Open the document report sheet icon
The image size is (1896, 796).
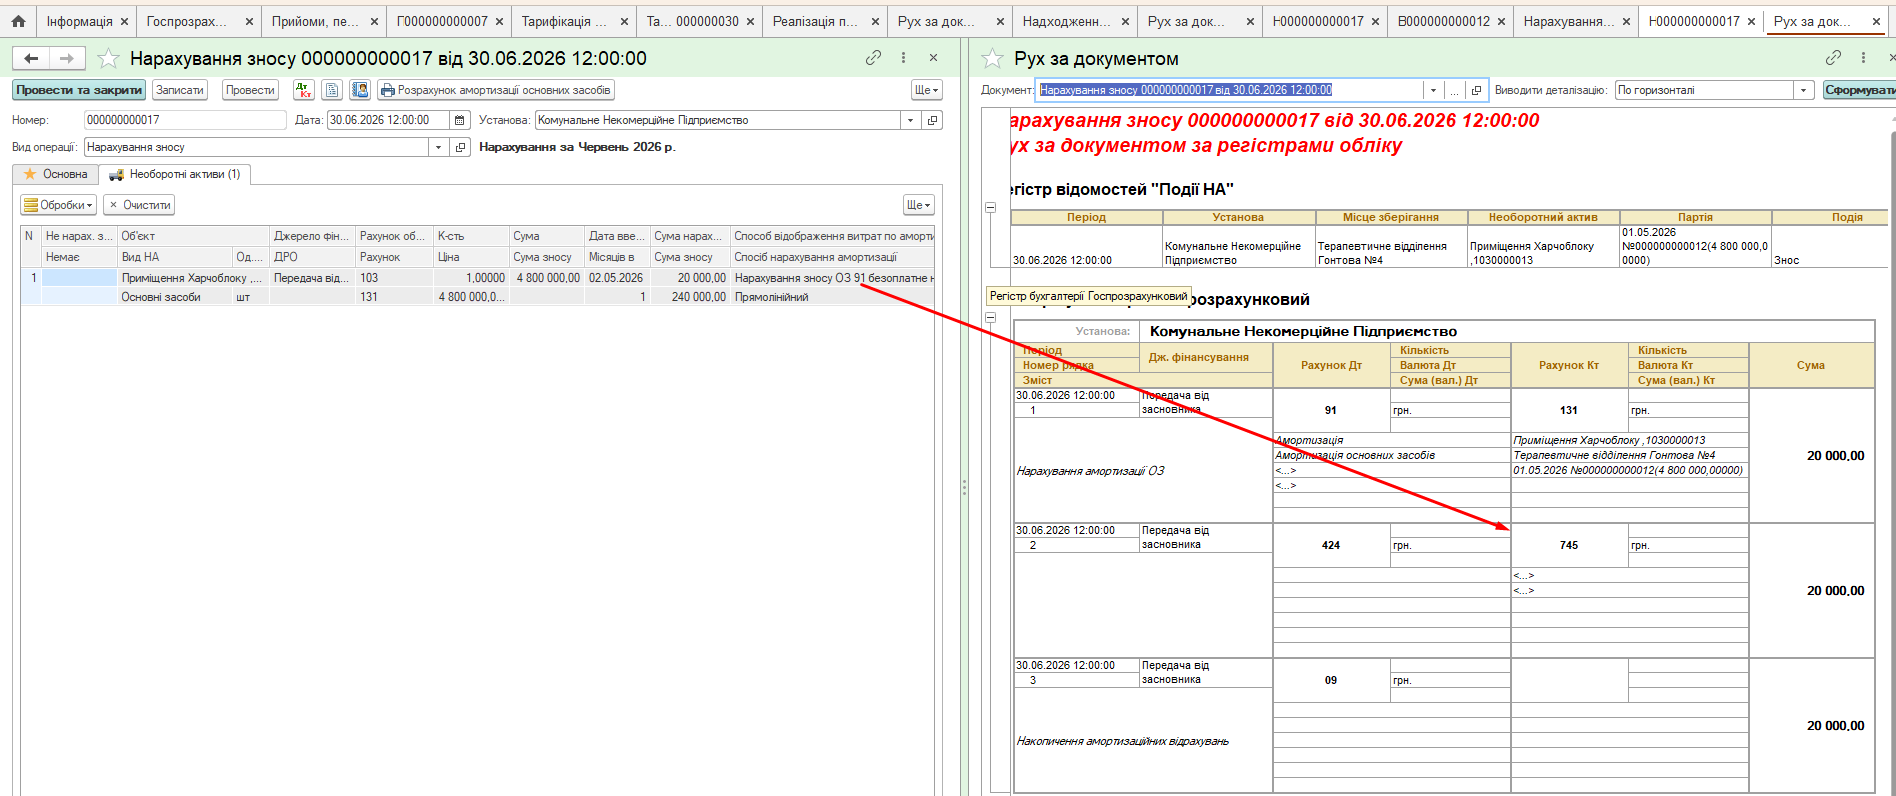[x=332, y=90]
